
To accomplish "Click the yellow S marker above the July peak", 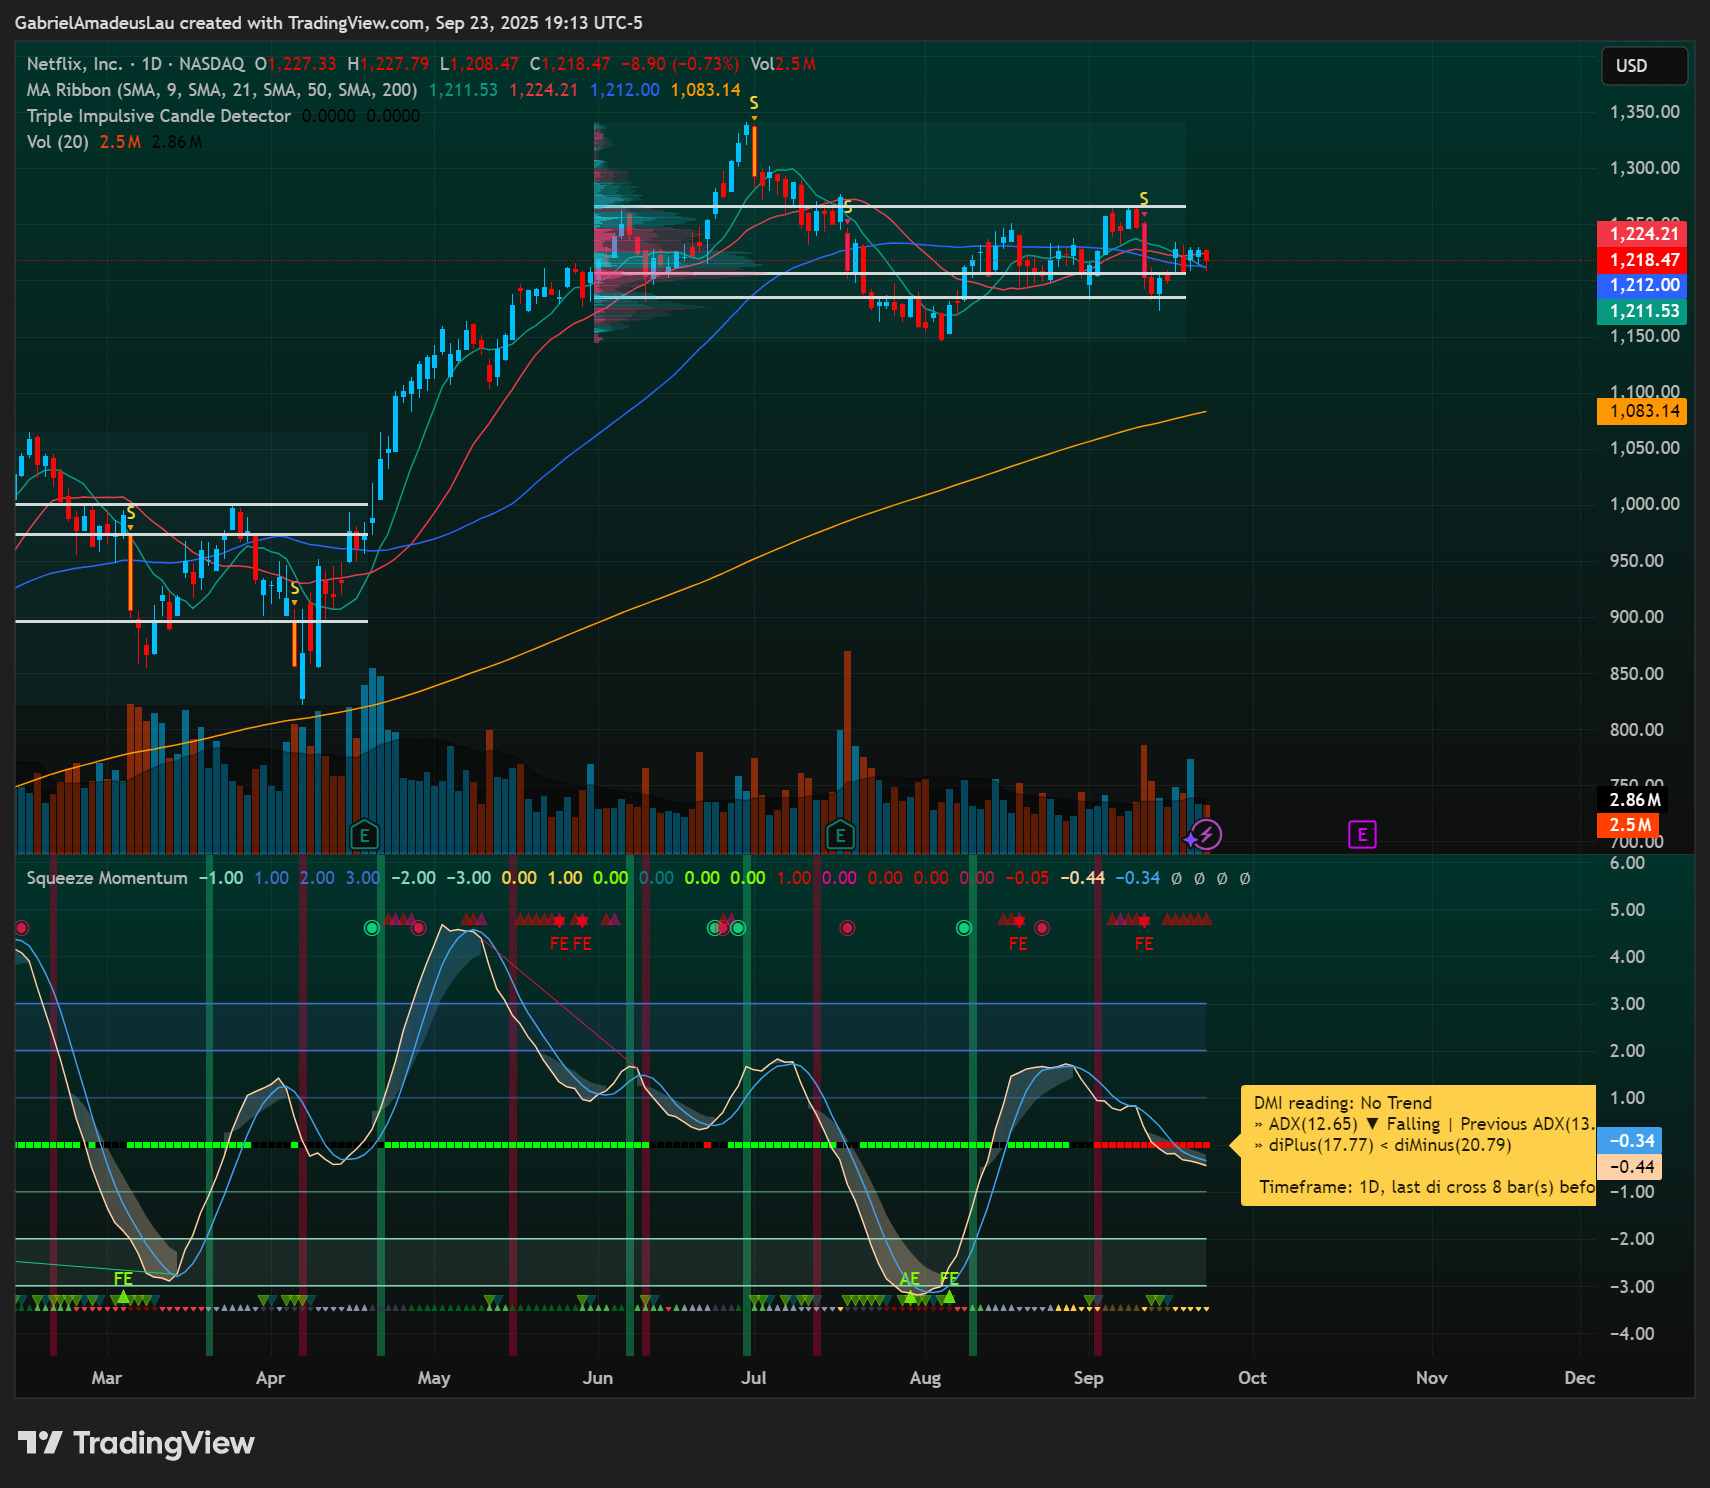I will [x=754, y=103].
